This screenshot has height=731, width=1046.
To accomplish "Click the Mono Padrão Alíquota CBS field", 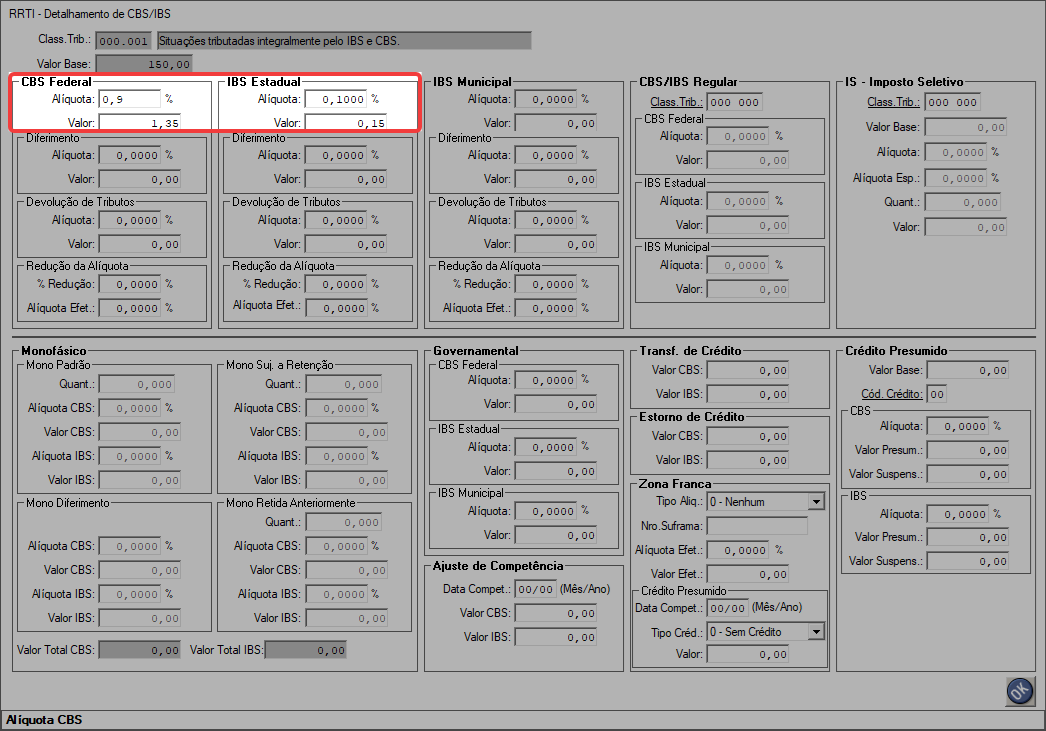I will 130,408.
